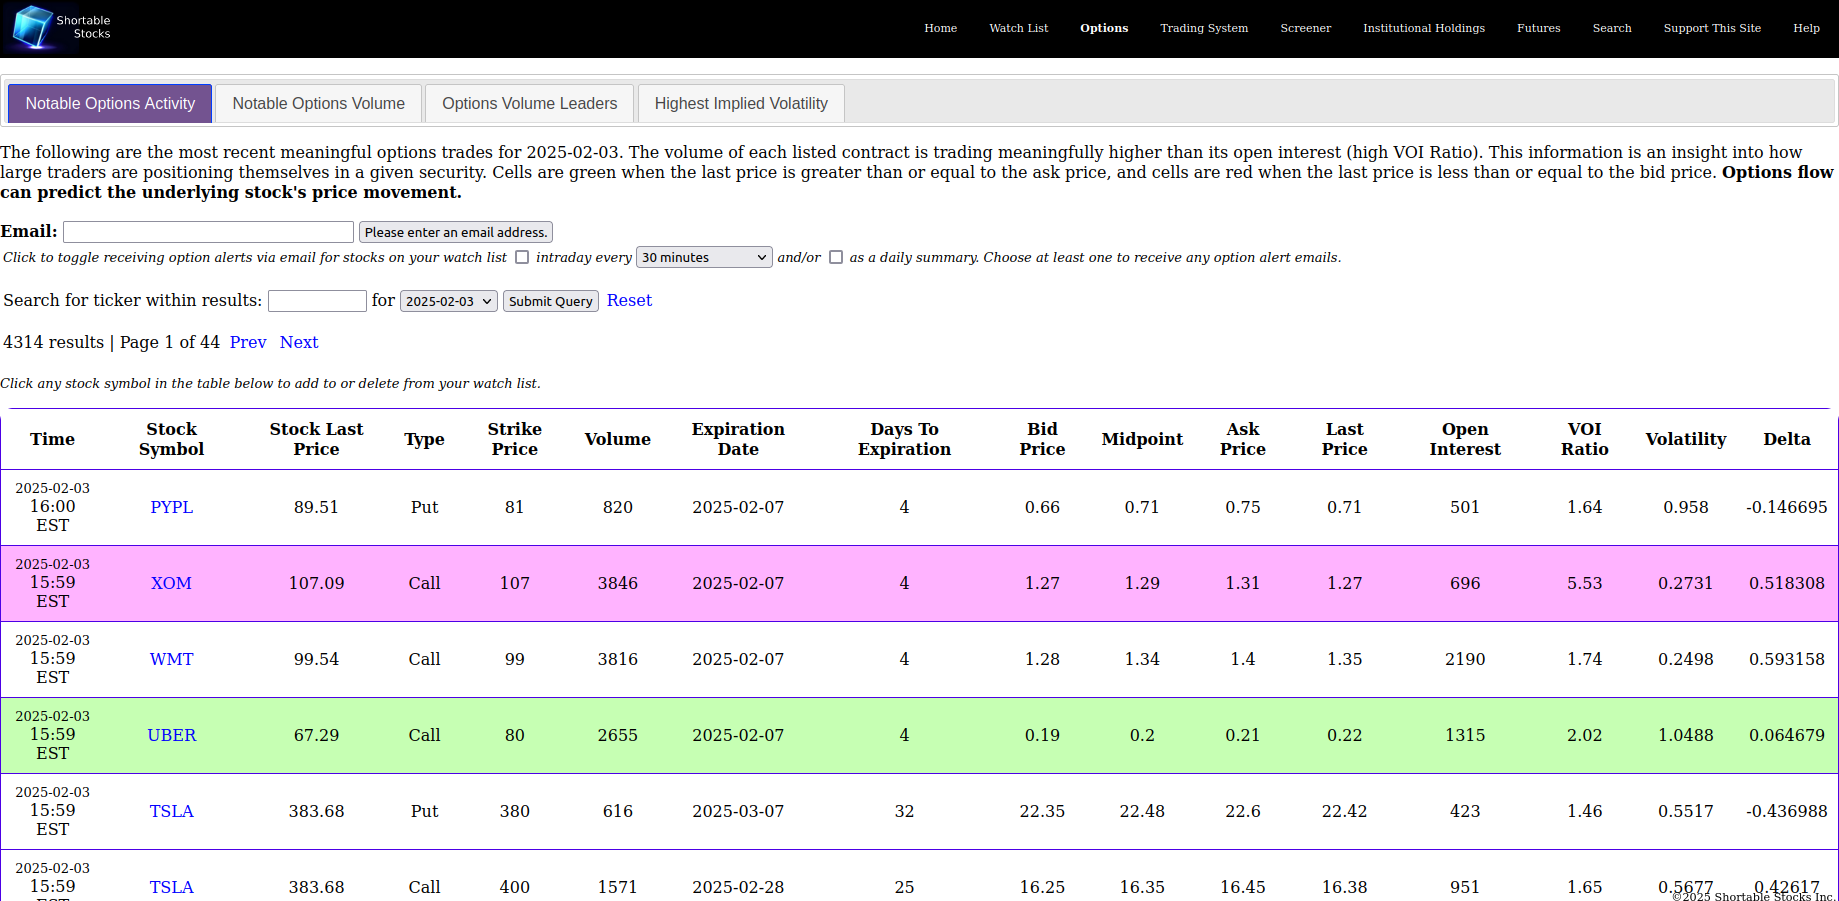Open Institutional Holdings page
The image size is (1839, 901).
click(x=1424, y=28)
